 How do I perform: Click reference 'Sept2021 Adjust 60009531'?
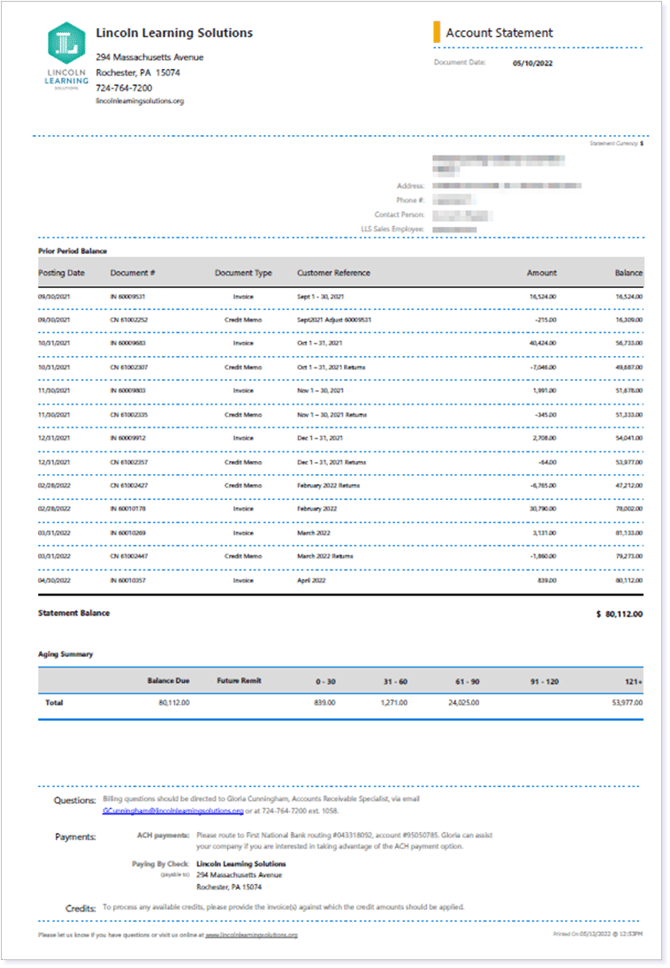pos(334,320)
